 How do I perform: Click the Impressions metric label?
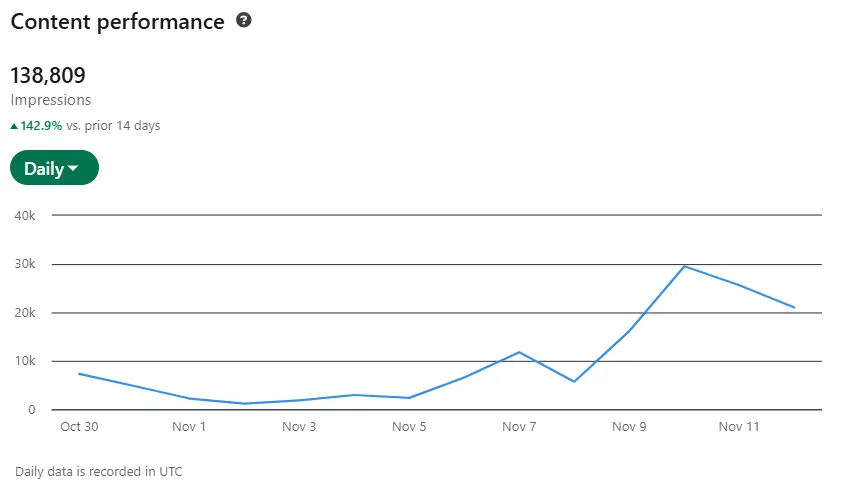(x=51, y=100)
